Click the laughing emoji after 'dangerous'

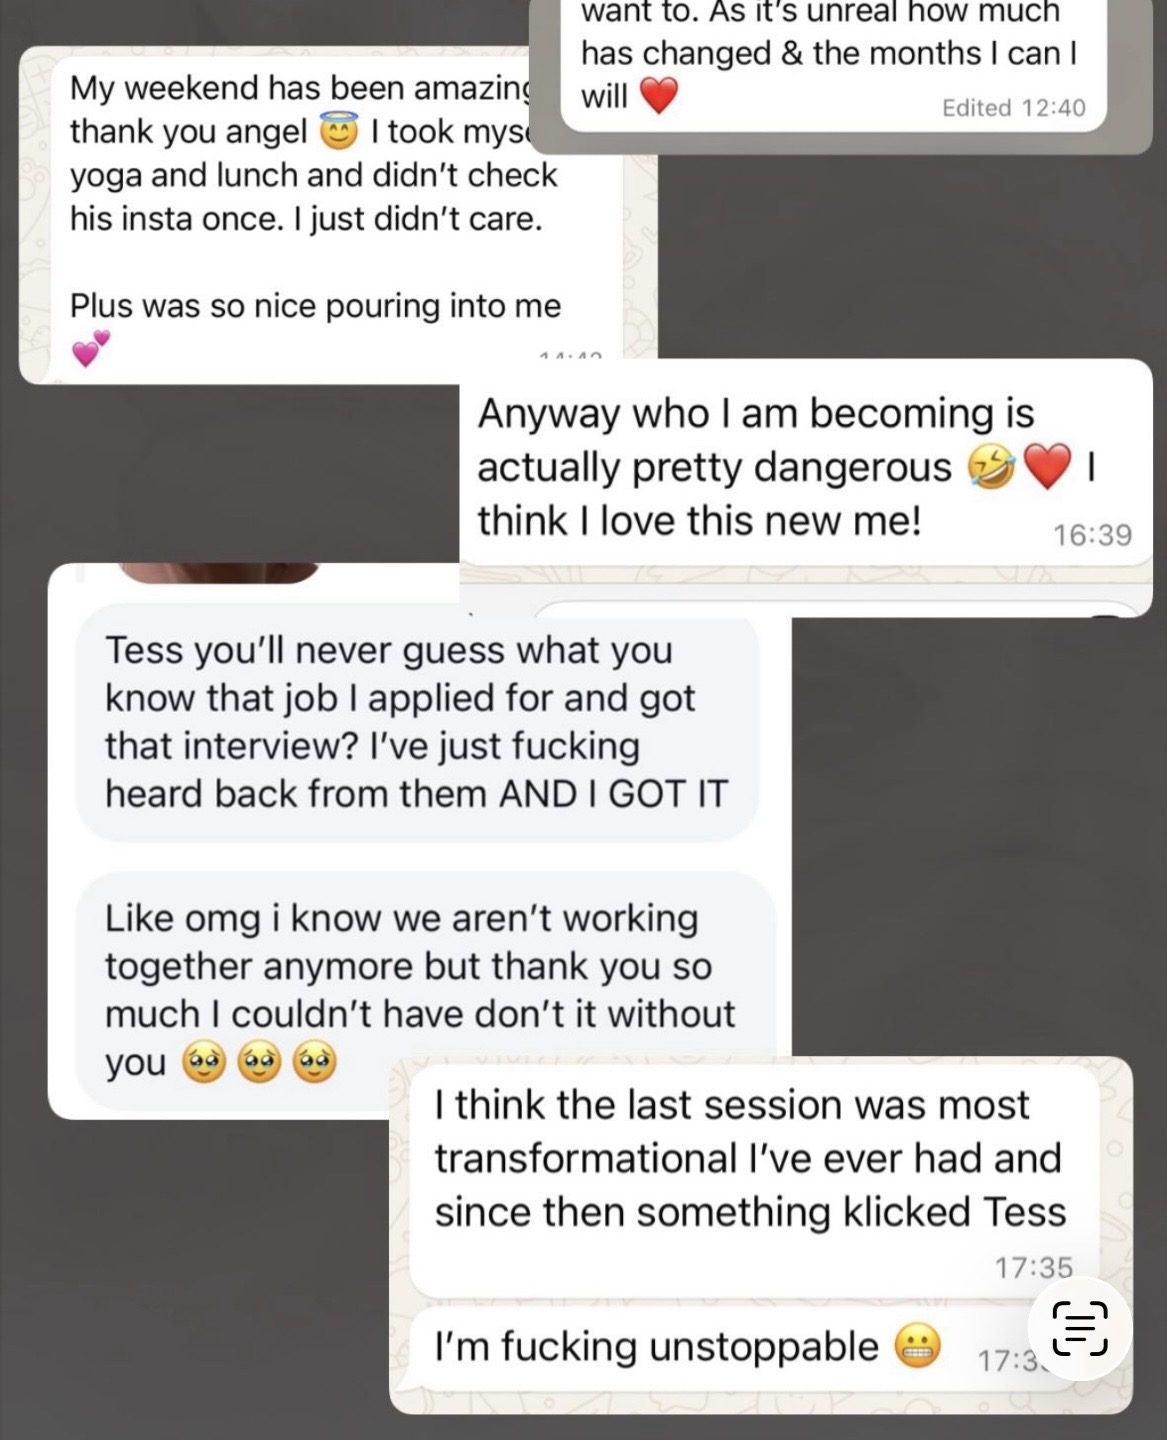click(991, 468)
